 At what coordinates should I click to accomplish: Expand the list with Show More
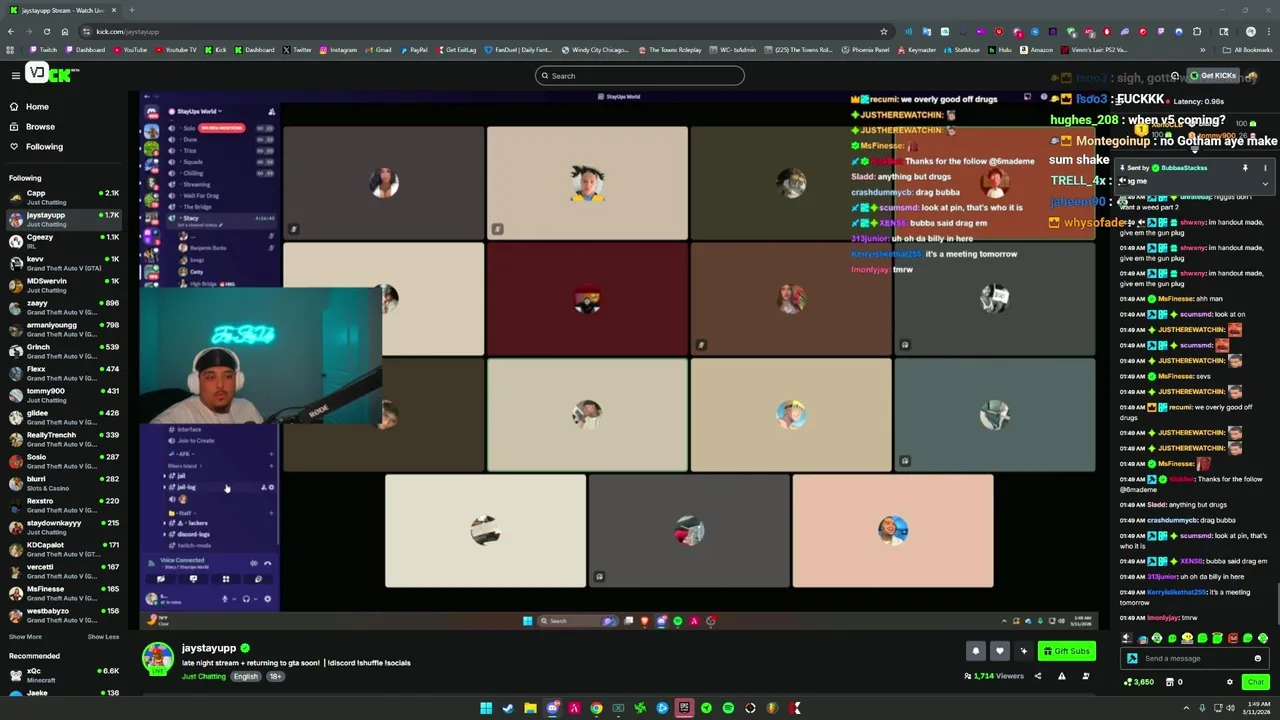pos(25,637)
